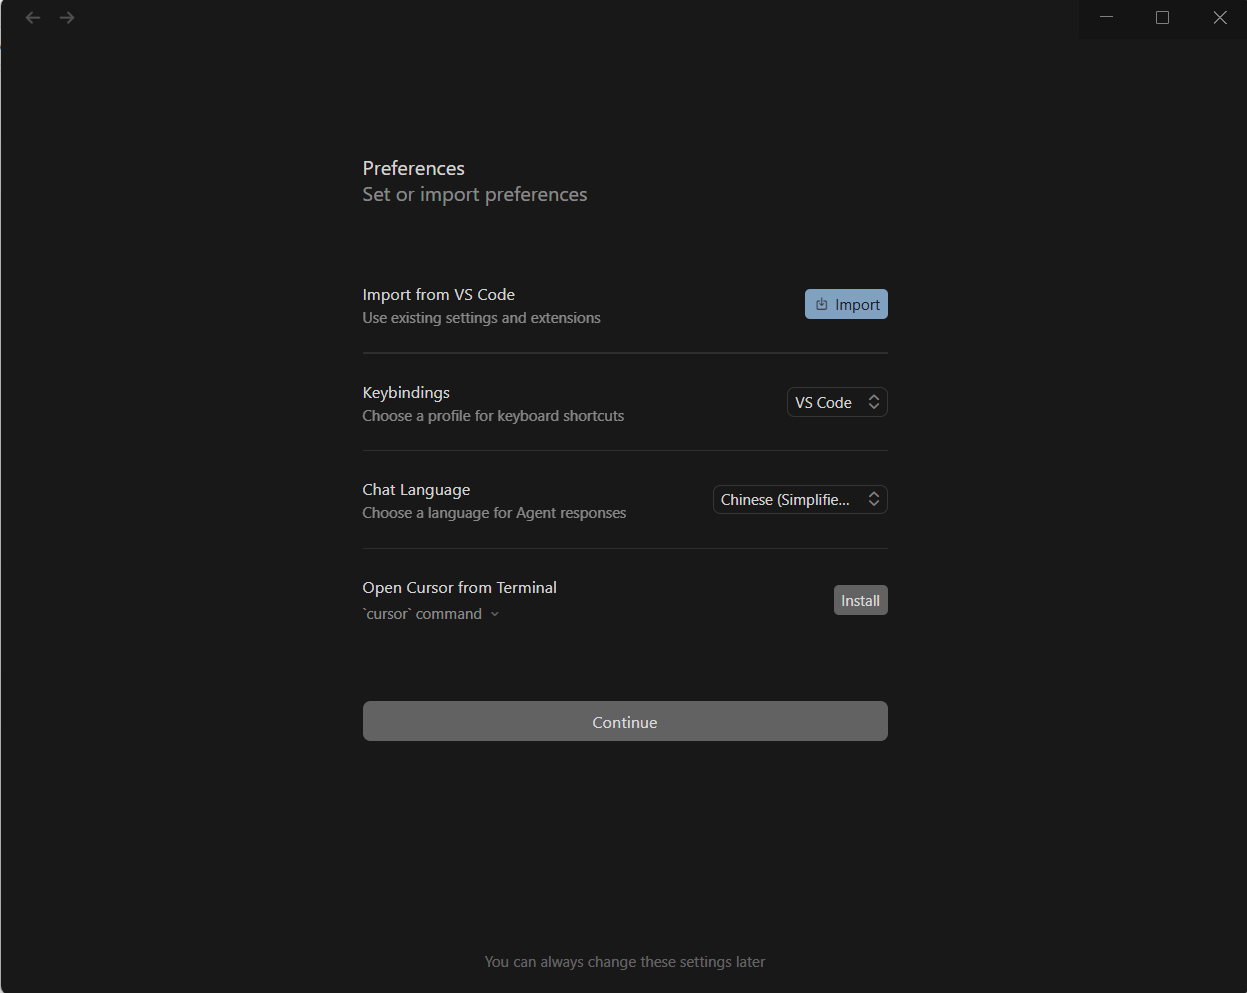Go back with the left arrow icon

[33, 18]
